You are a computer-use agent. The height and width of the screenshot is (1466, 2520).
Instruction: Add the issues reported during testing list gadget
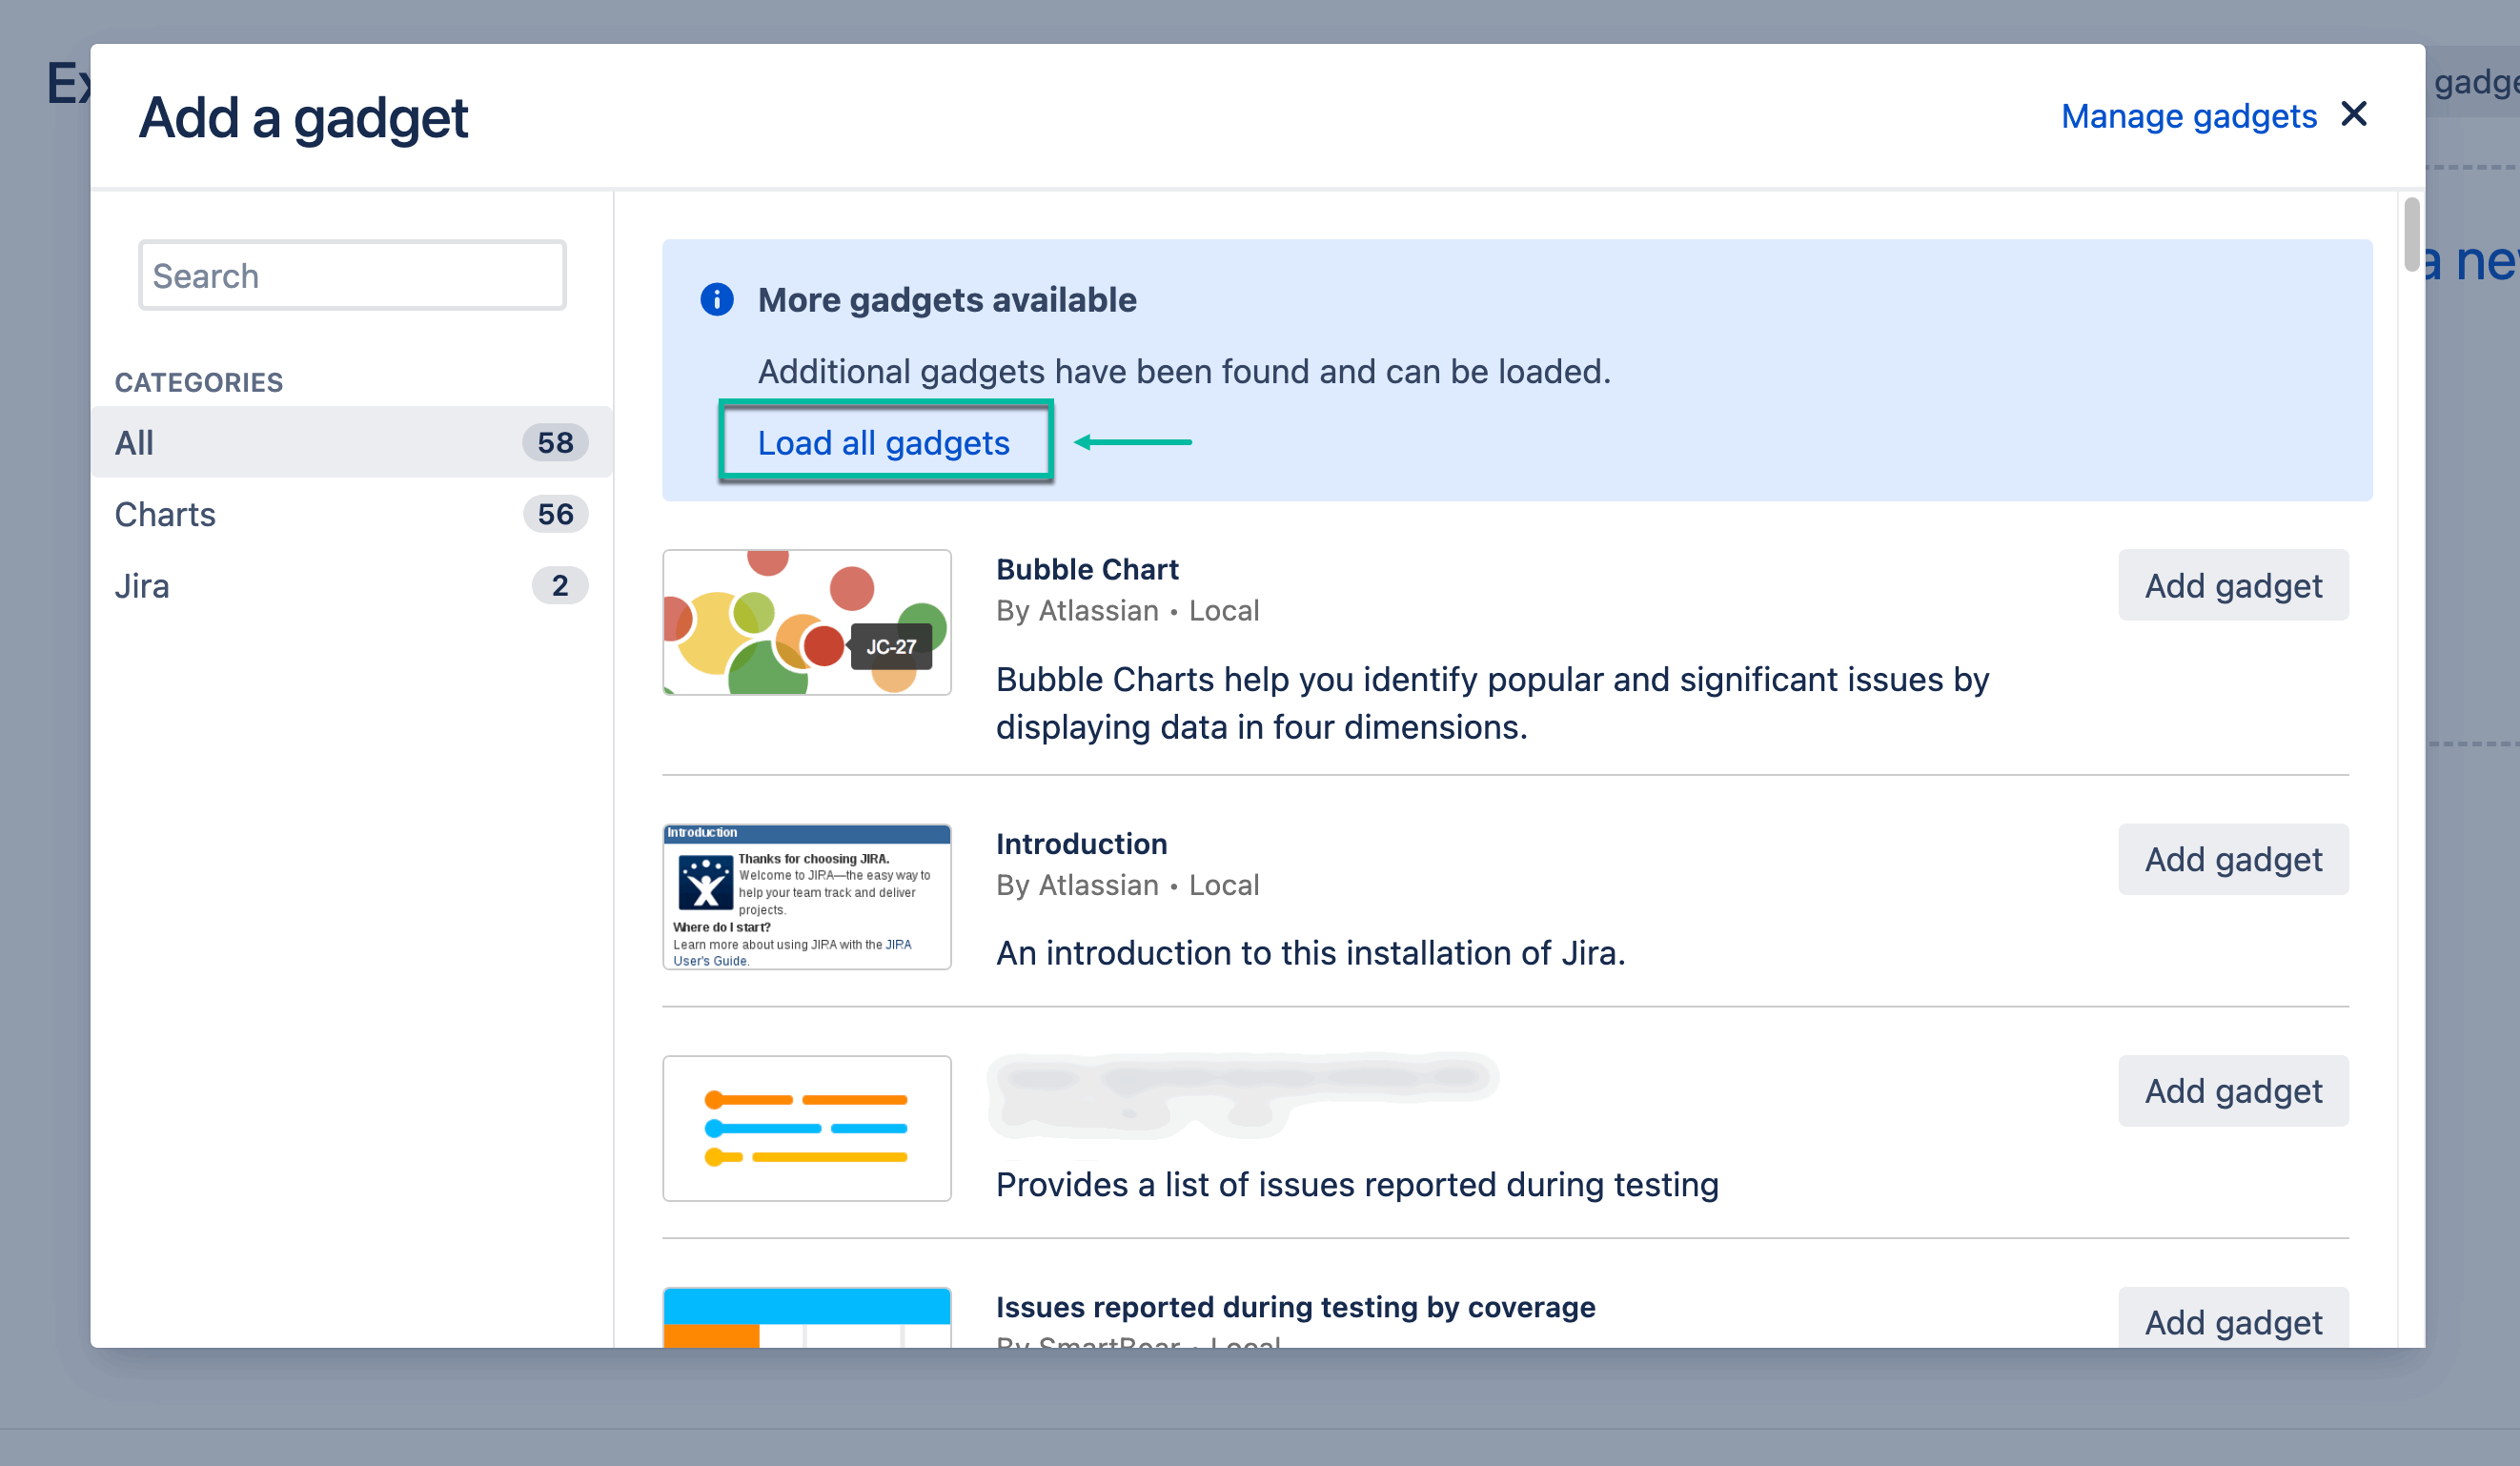(2232, 1090)
